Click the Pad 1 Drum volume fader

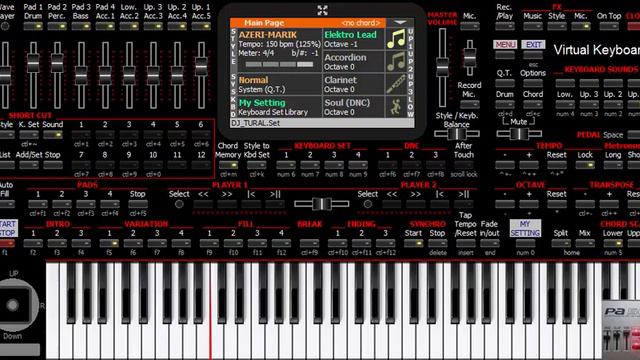click(x=33, y=63)
